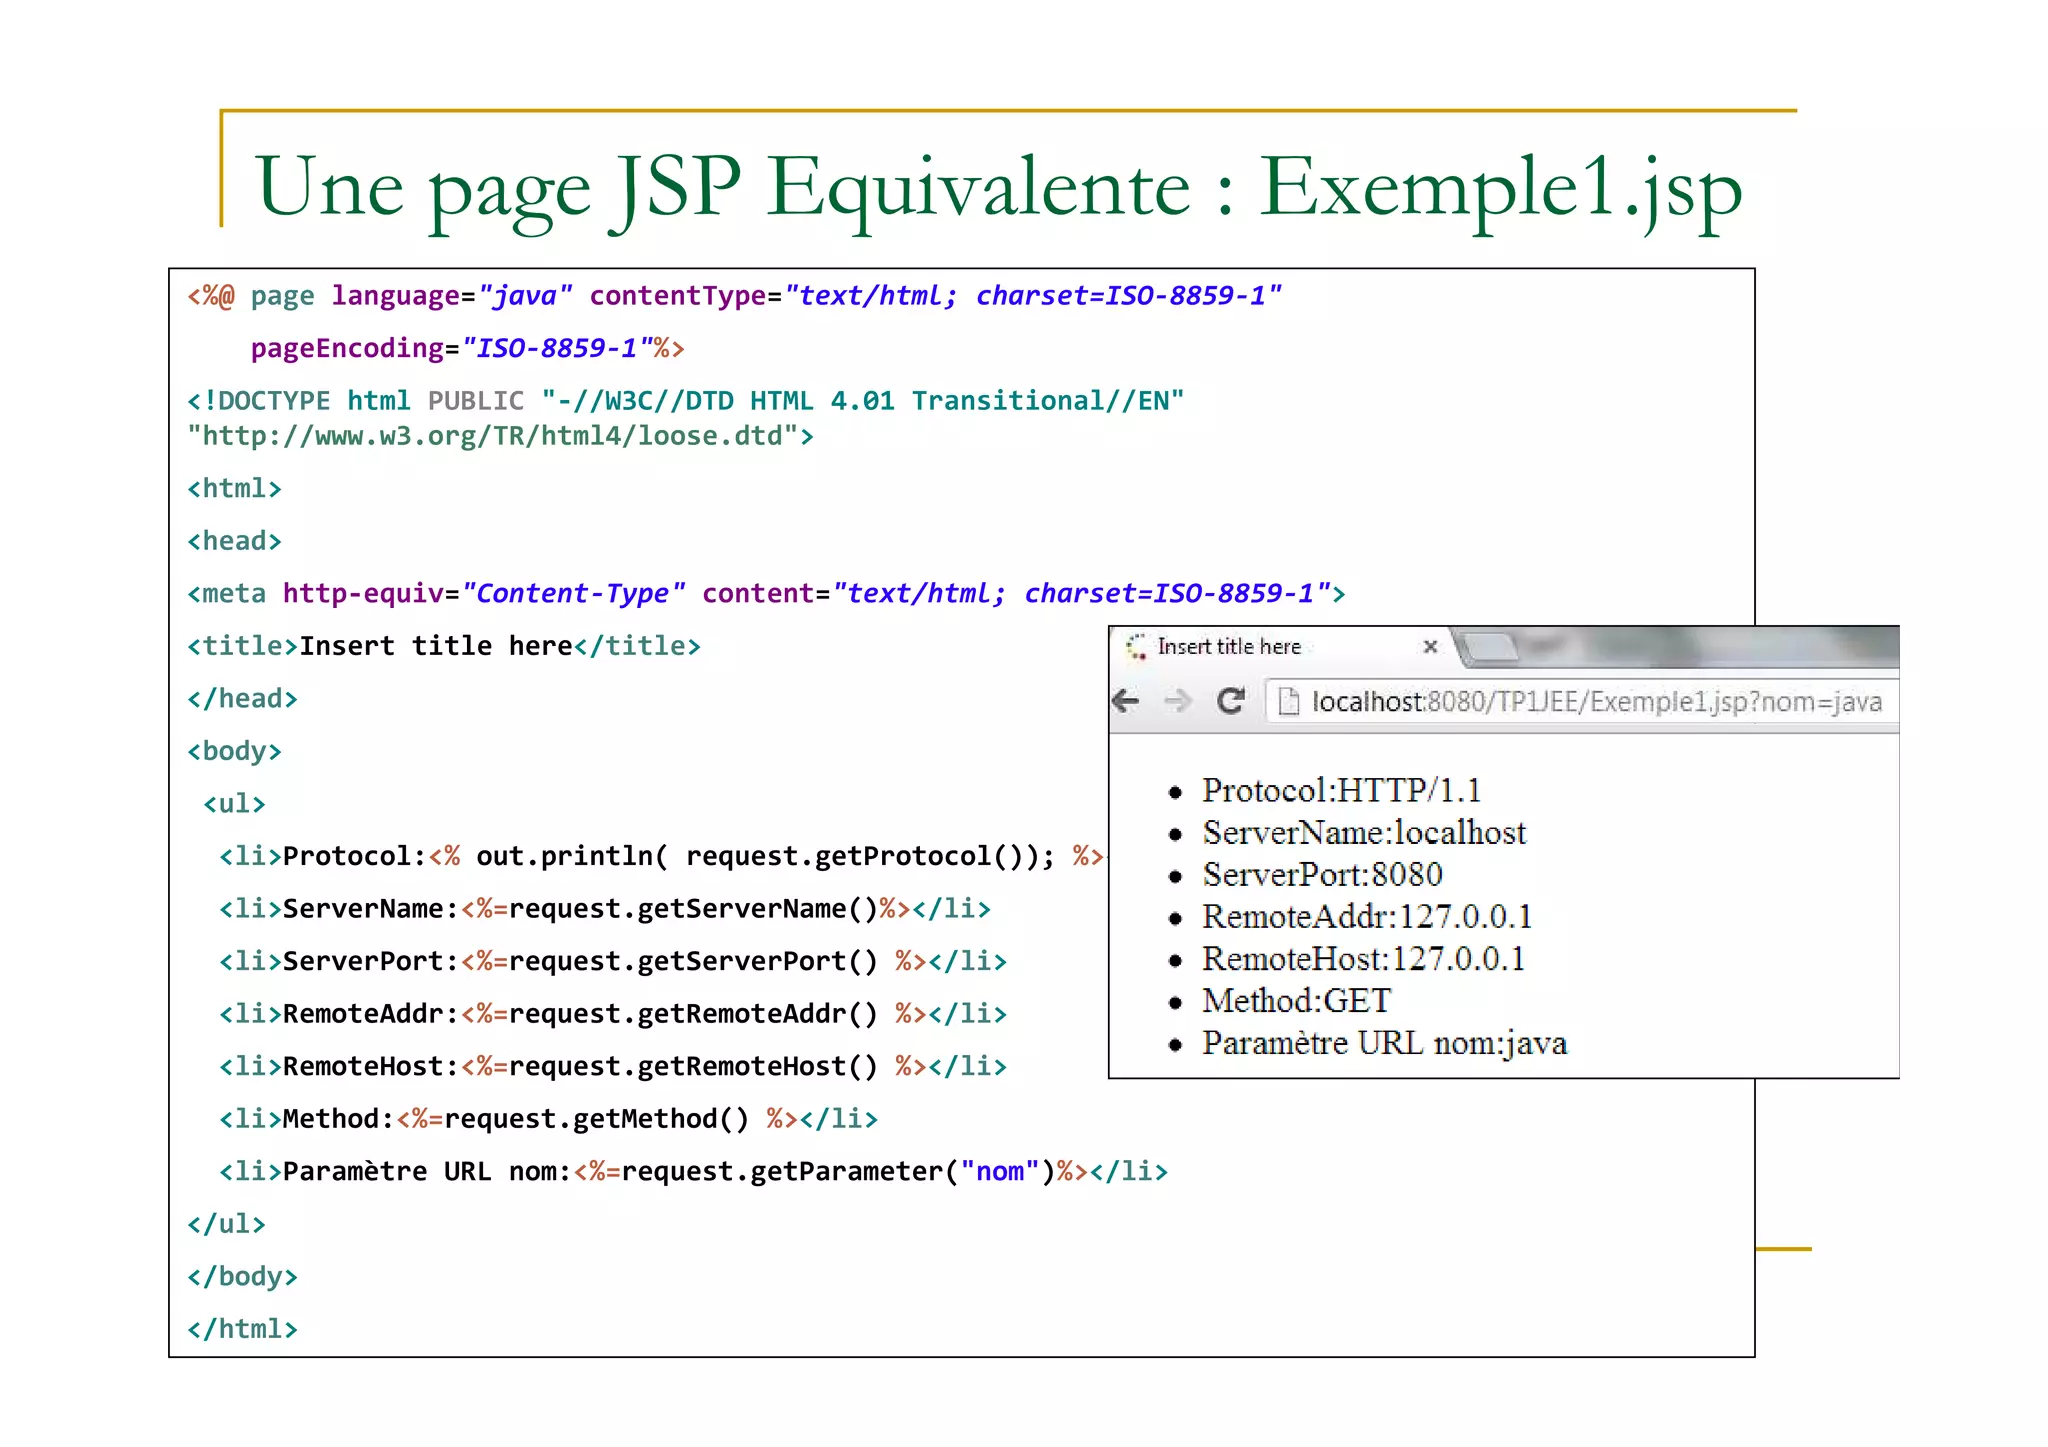The width and height of the screenshot is (2048, 1447).
Task: Reload the page with the refresh icon
Action: (x=1231, y=701)
